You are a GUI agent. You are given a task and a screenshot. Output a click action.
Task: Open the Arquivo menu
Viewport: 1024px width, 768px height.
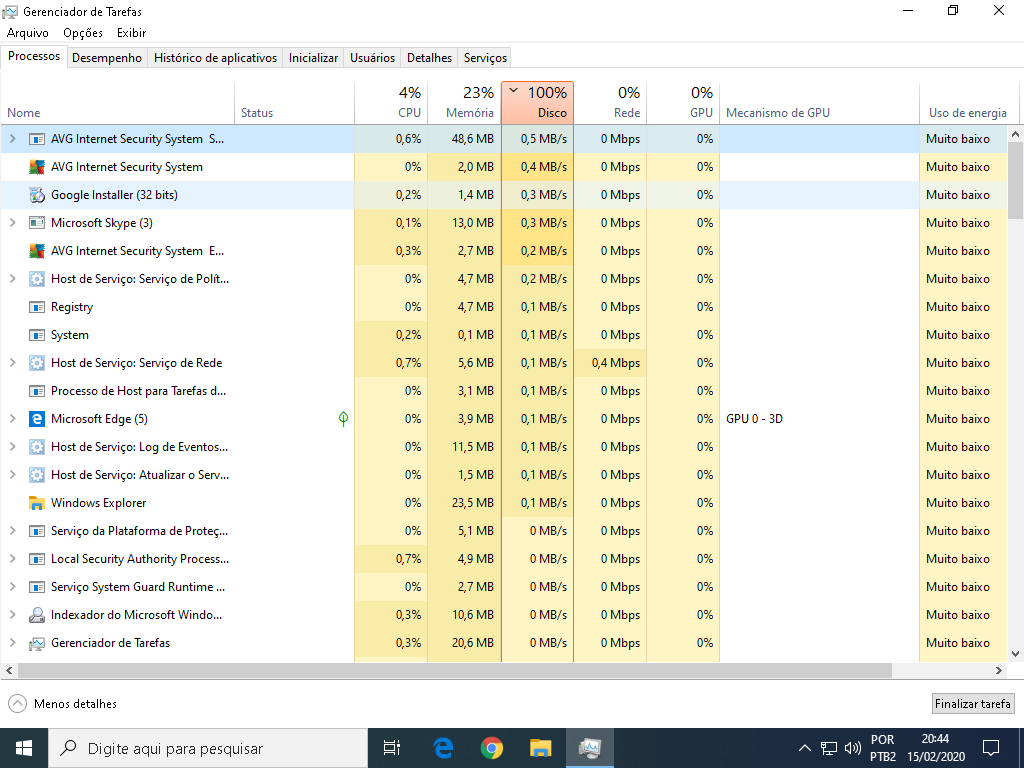click(x=27, y=33)
